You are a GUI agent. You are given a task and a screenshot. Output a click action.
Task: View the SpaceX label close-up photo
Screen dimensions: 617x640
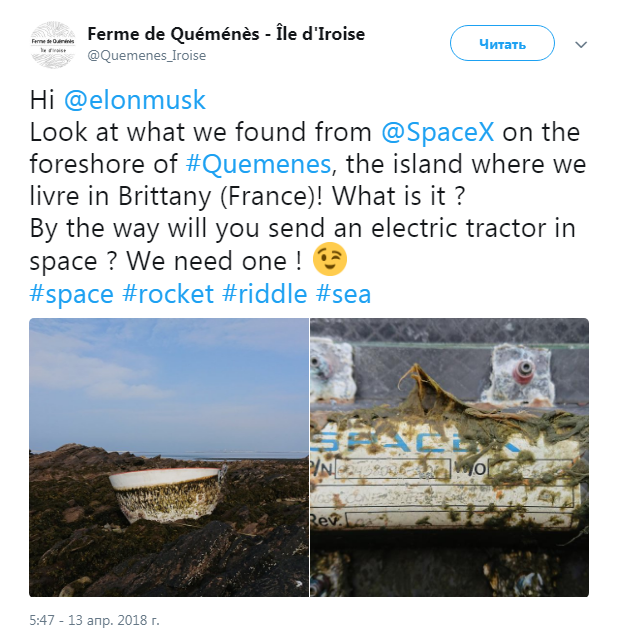click(x=449, y=457)
